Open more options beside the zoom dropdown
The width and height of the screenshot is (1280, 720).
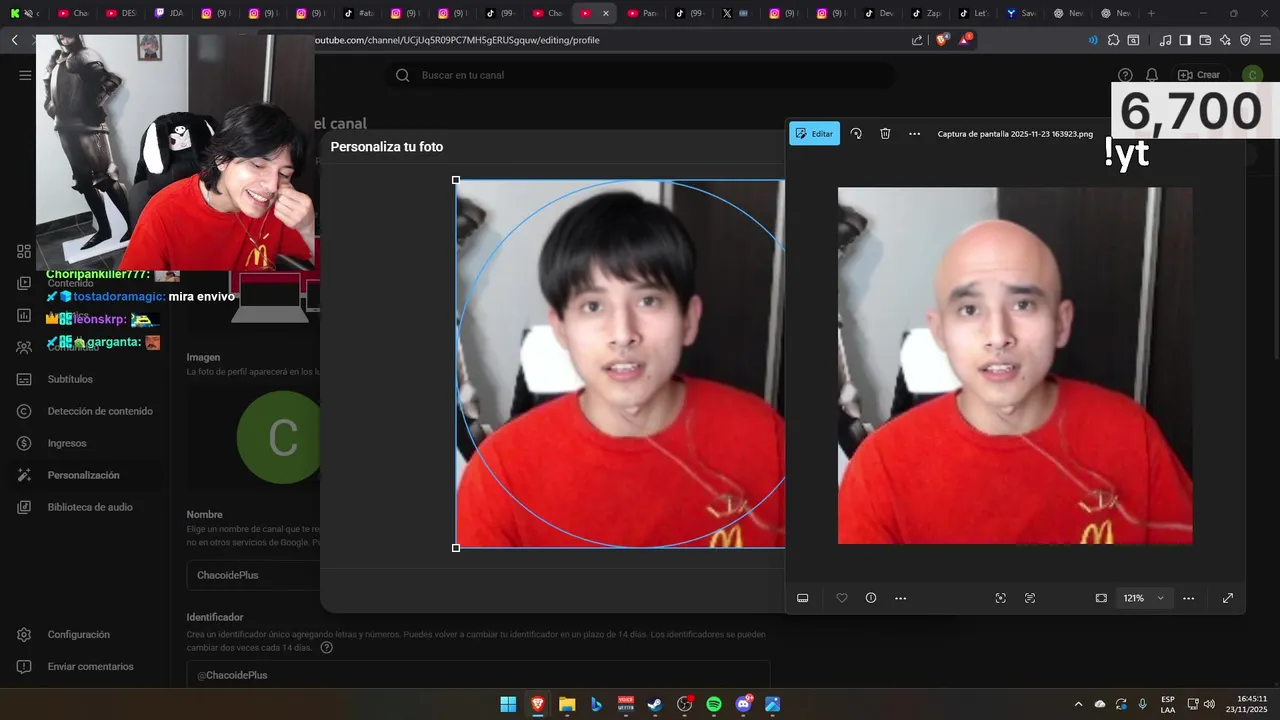(x=1188, y=598)
